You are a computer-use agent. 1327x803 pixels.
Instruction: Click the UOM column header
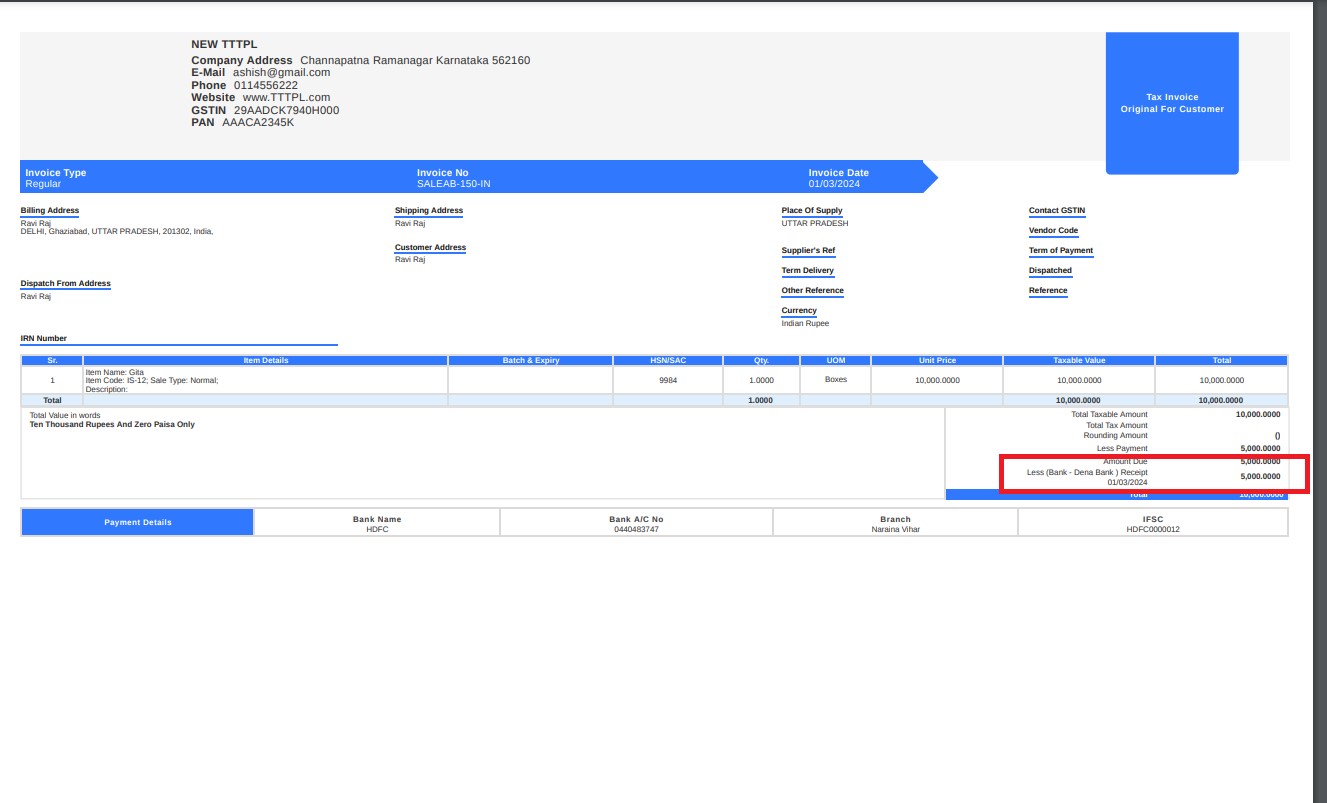pyautogui.click(x=836, y=360)
